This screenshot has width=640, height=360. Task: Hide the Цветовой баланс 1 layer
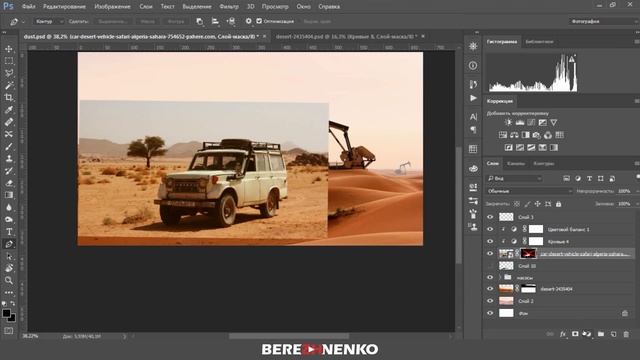490,229
